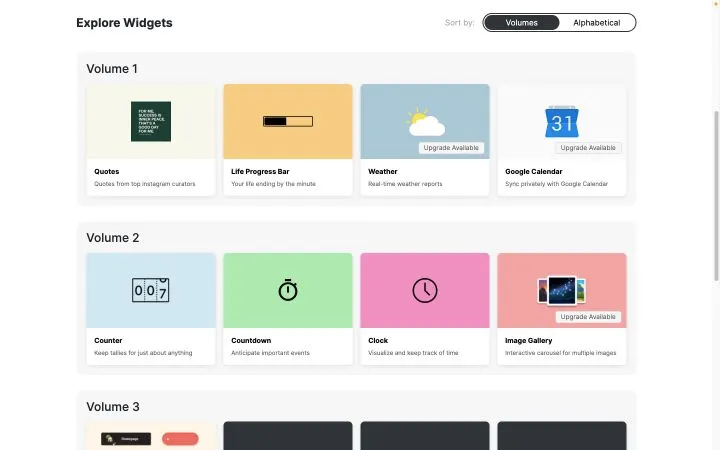720x450 pixels.
Task: Click Upgrade Available badge on Google Calendar
Action: (x=588, y=148)
